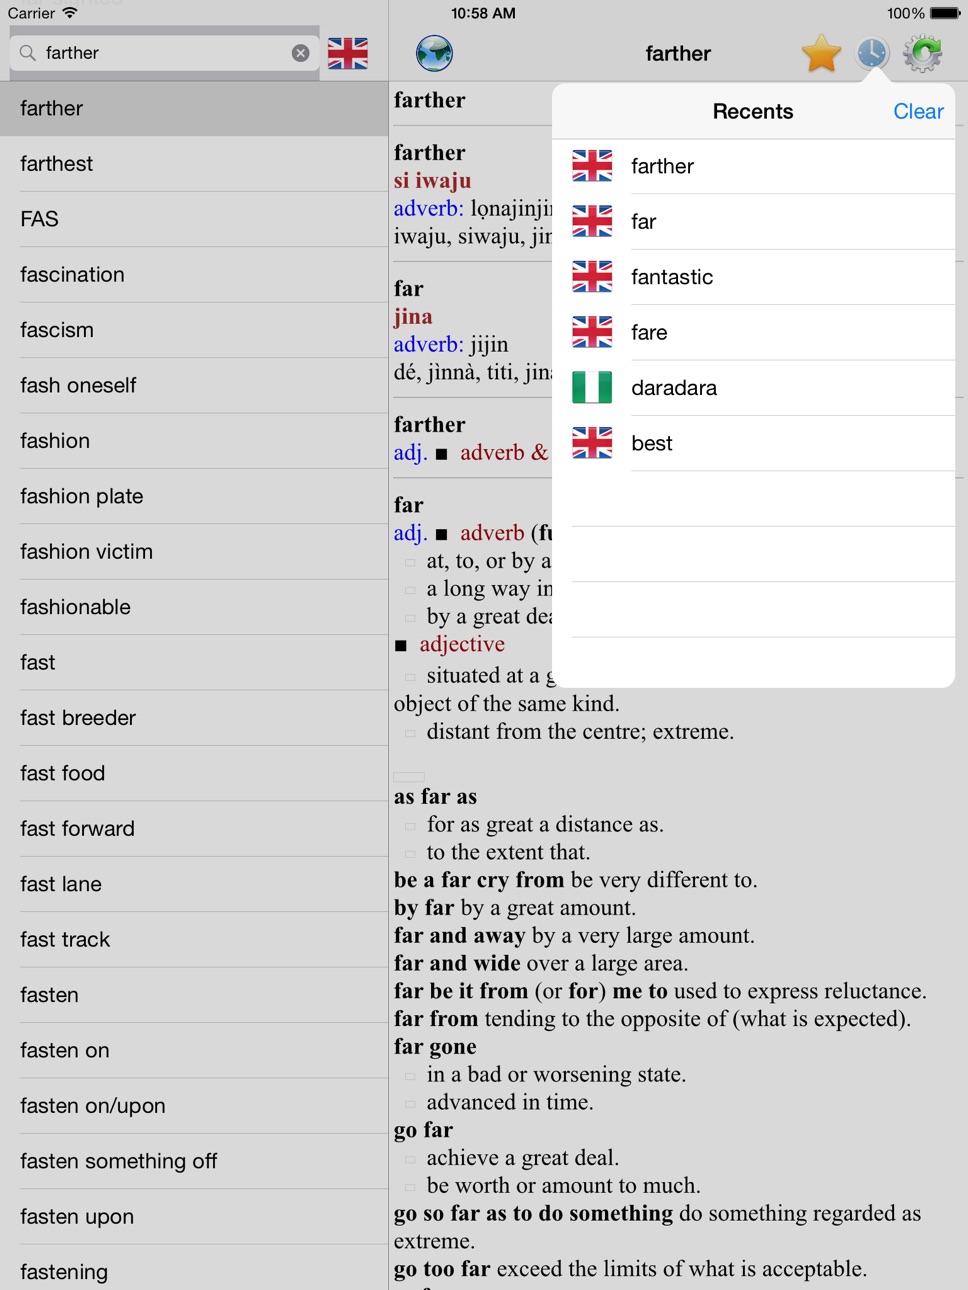
Task: Clear the Recents list
Action: pyautogui.click(x=918, y=111)
